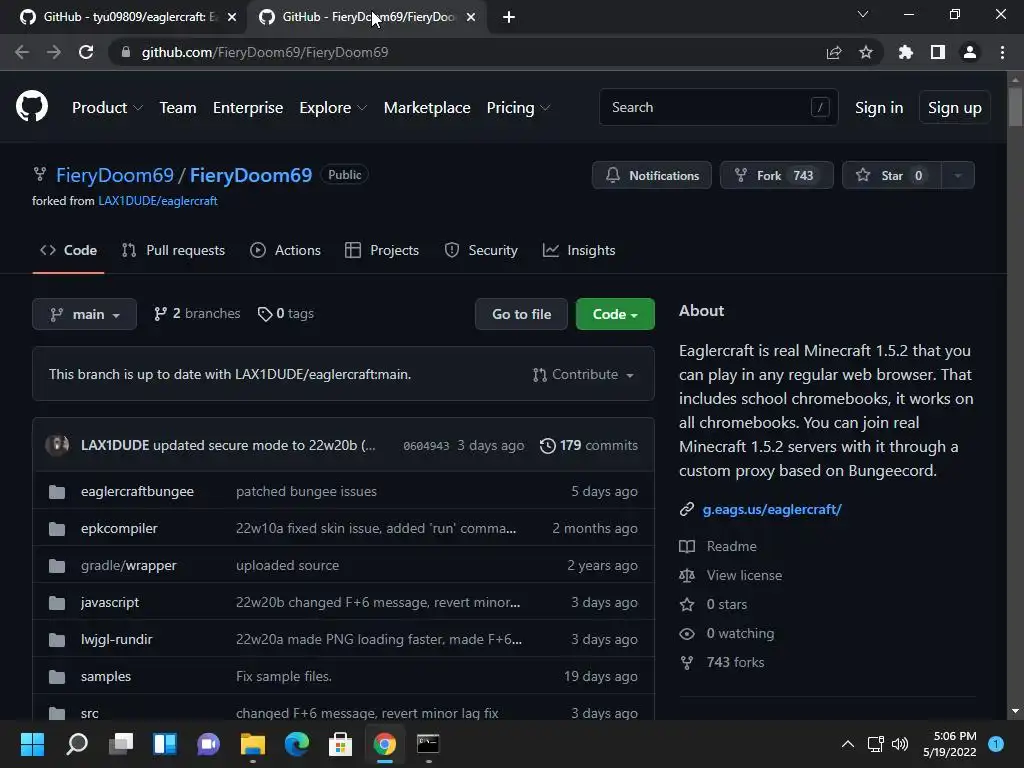Image resolution: width=1024 pixels, height=768 pixels.
Task: Click Team in top navigation
Action: [x=178, y=108]
